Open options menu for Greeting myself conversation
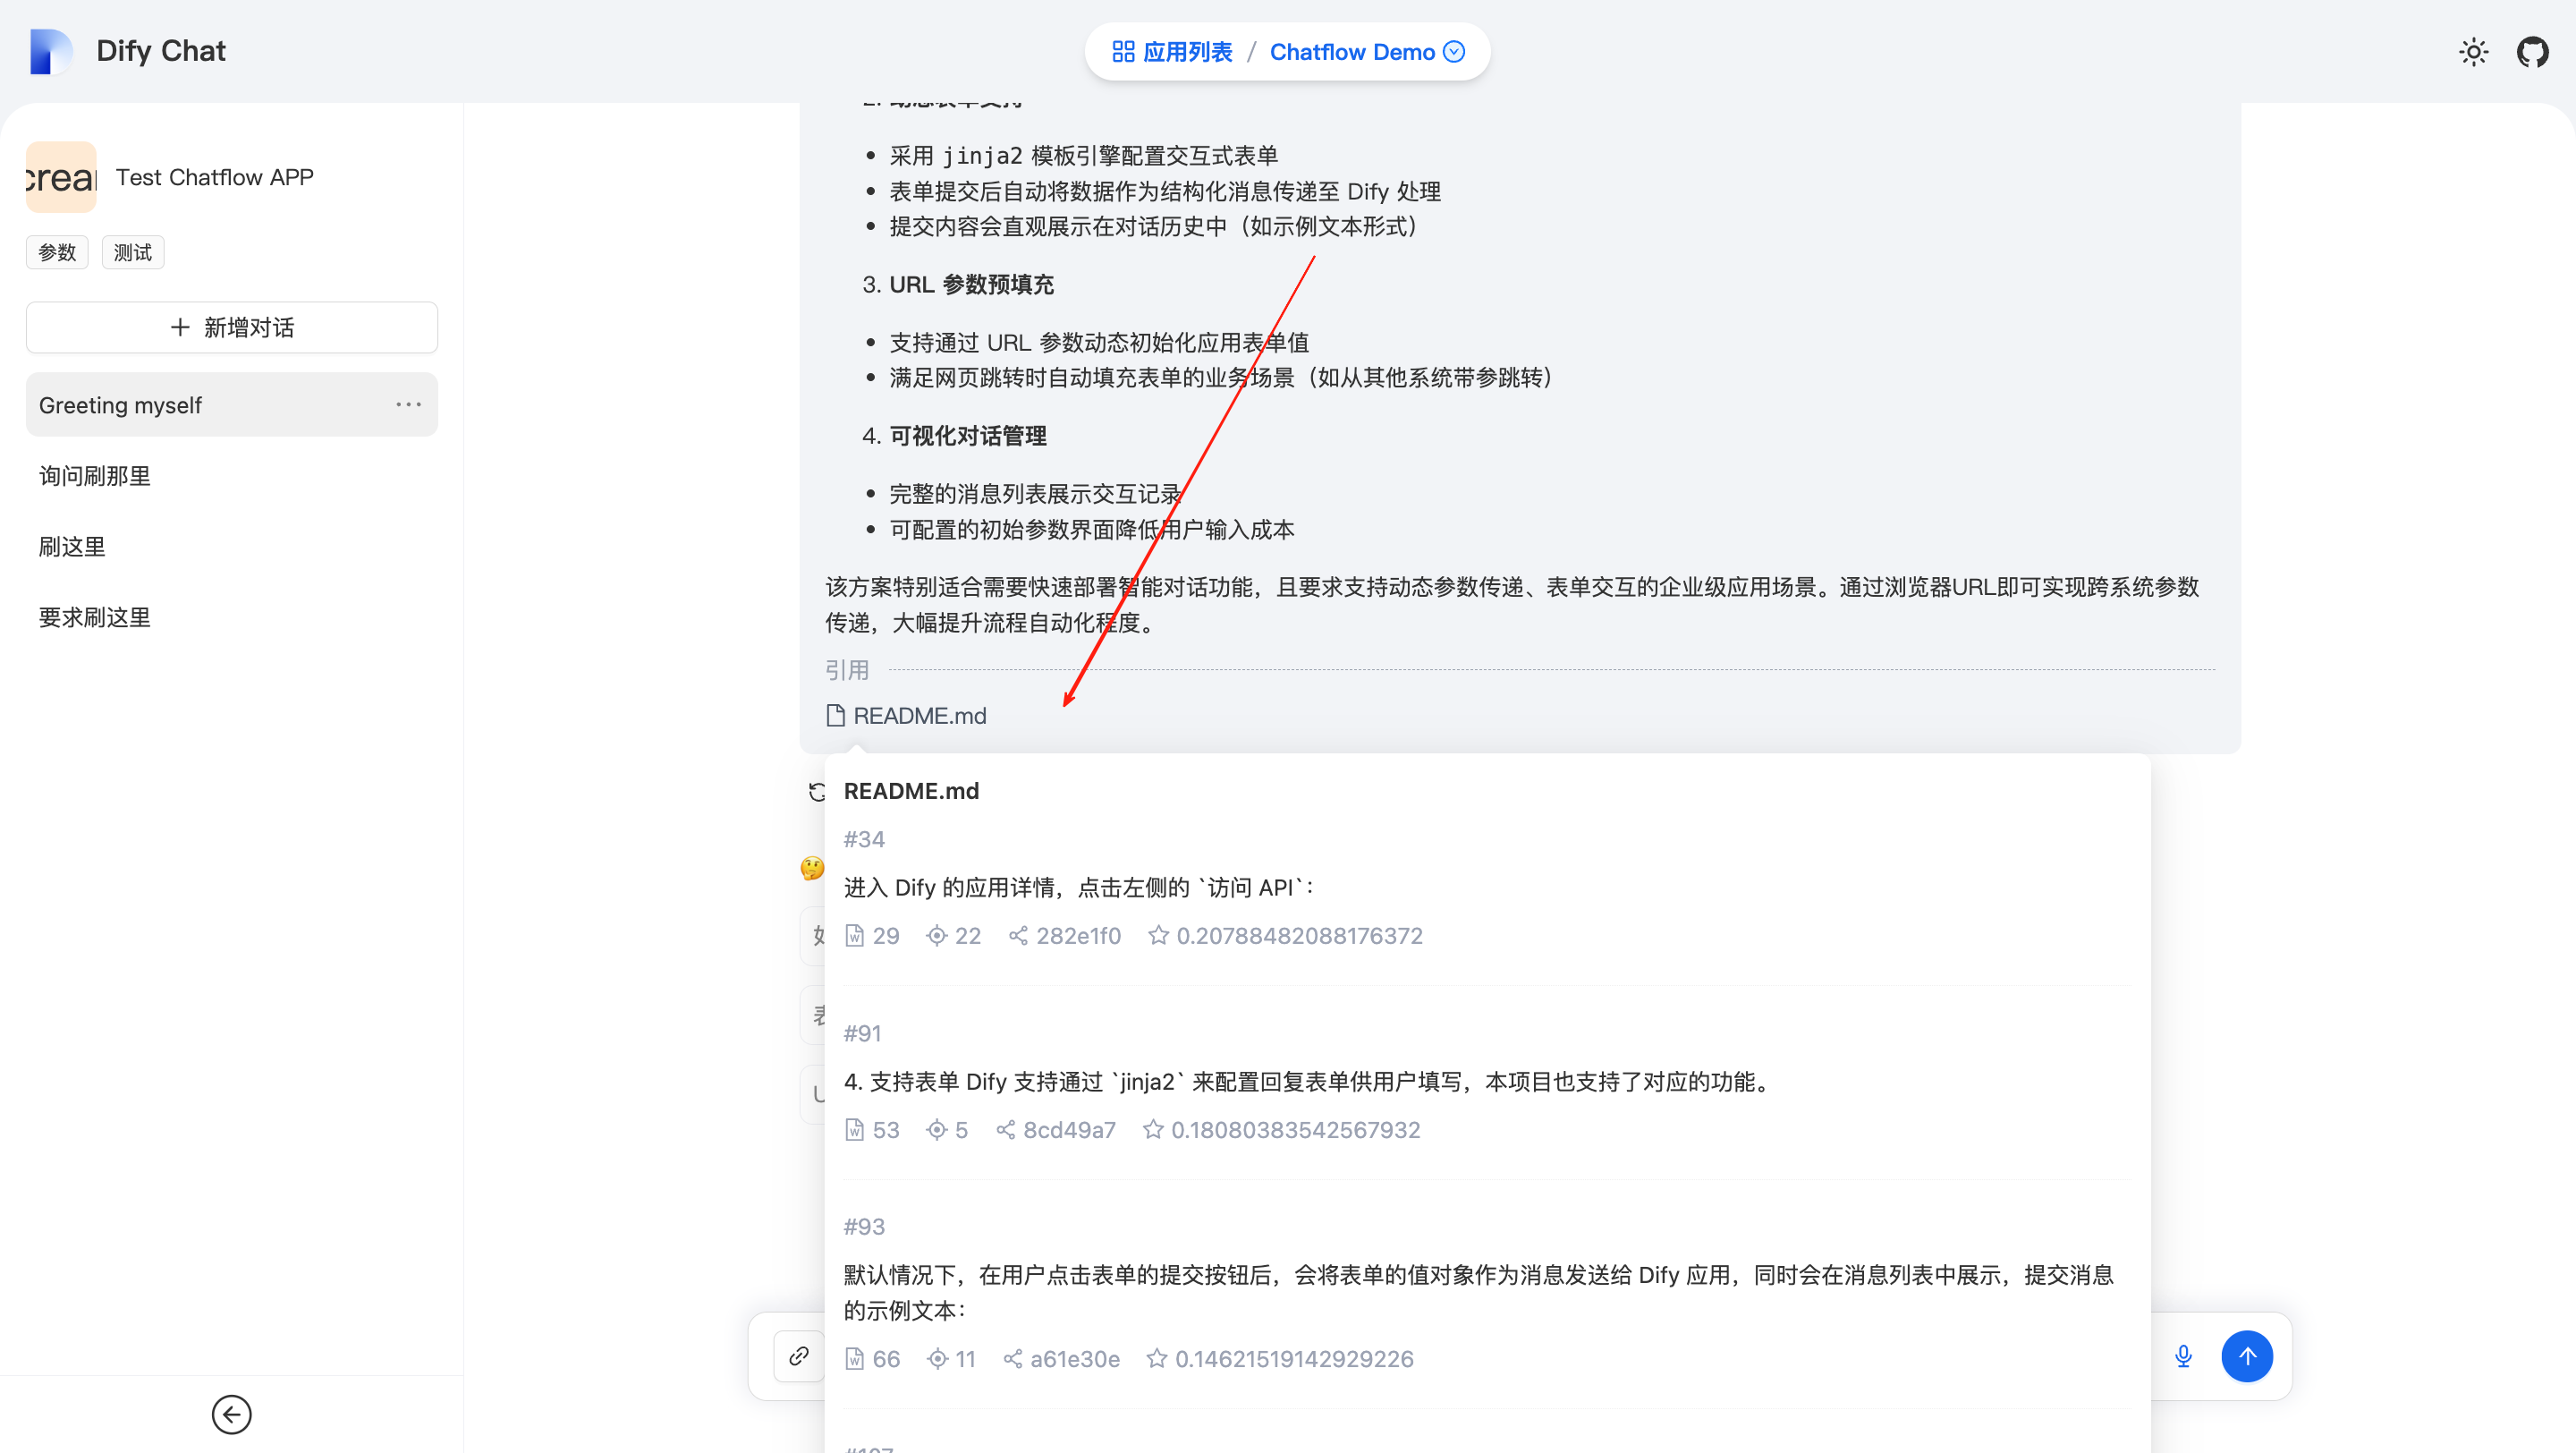Viewport: 2576px width, 1453px height. (x=408, y=404)
